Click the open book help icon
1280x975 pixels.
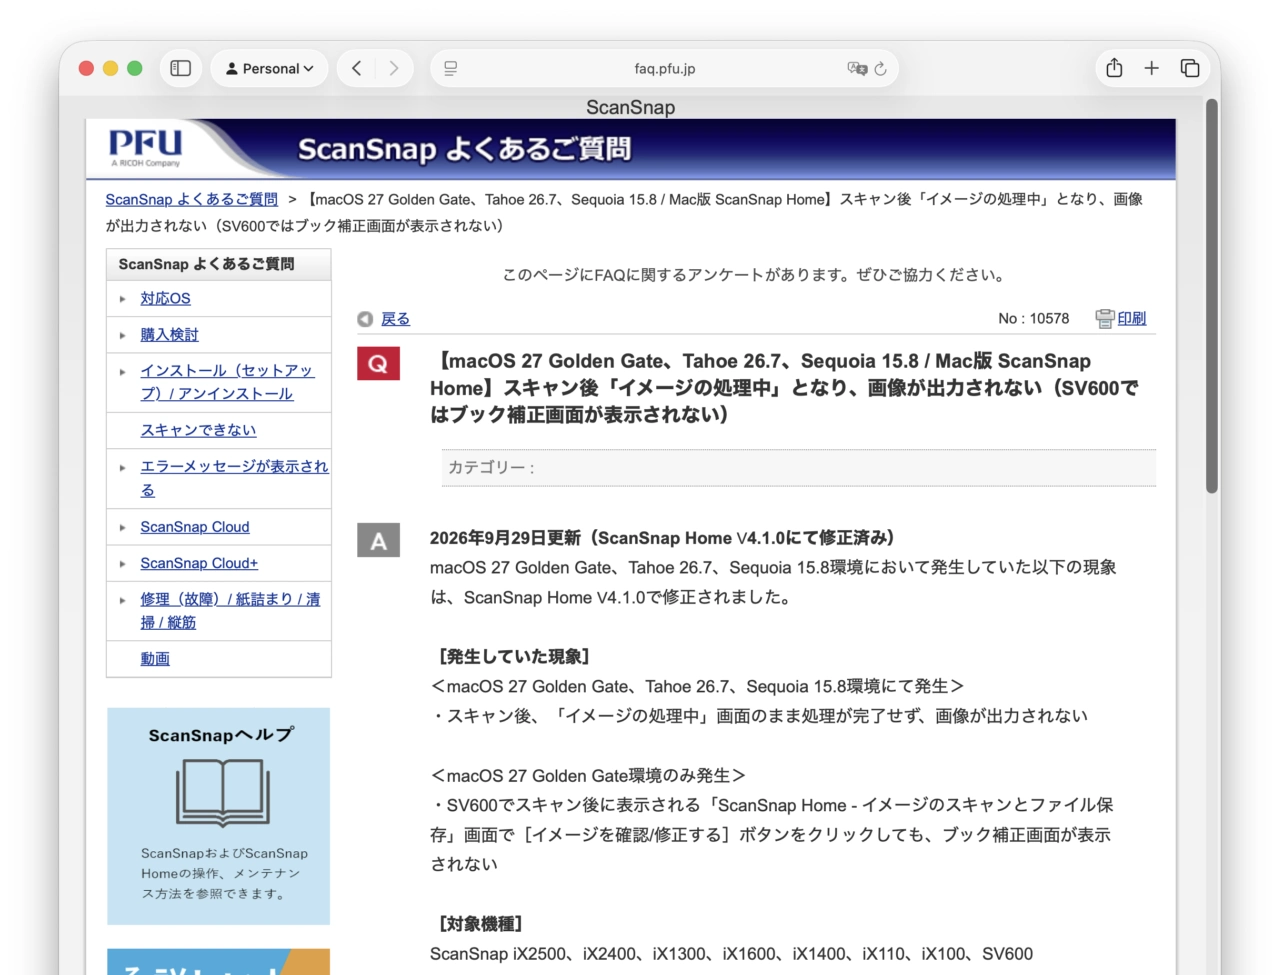(x=222, y=792)
